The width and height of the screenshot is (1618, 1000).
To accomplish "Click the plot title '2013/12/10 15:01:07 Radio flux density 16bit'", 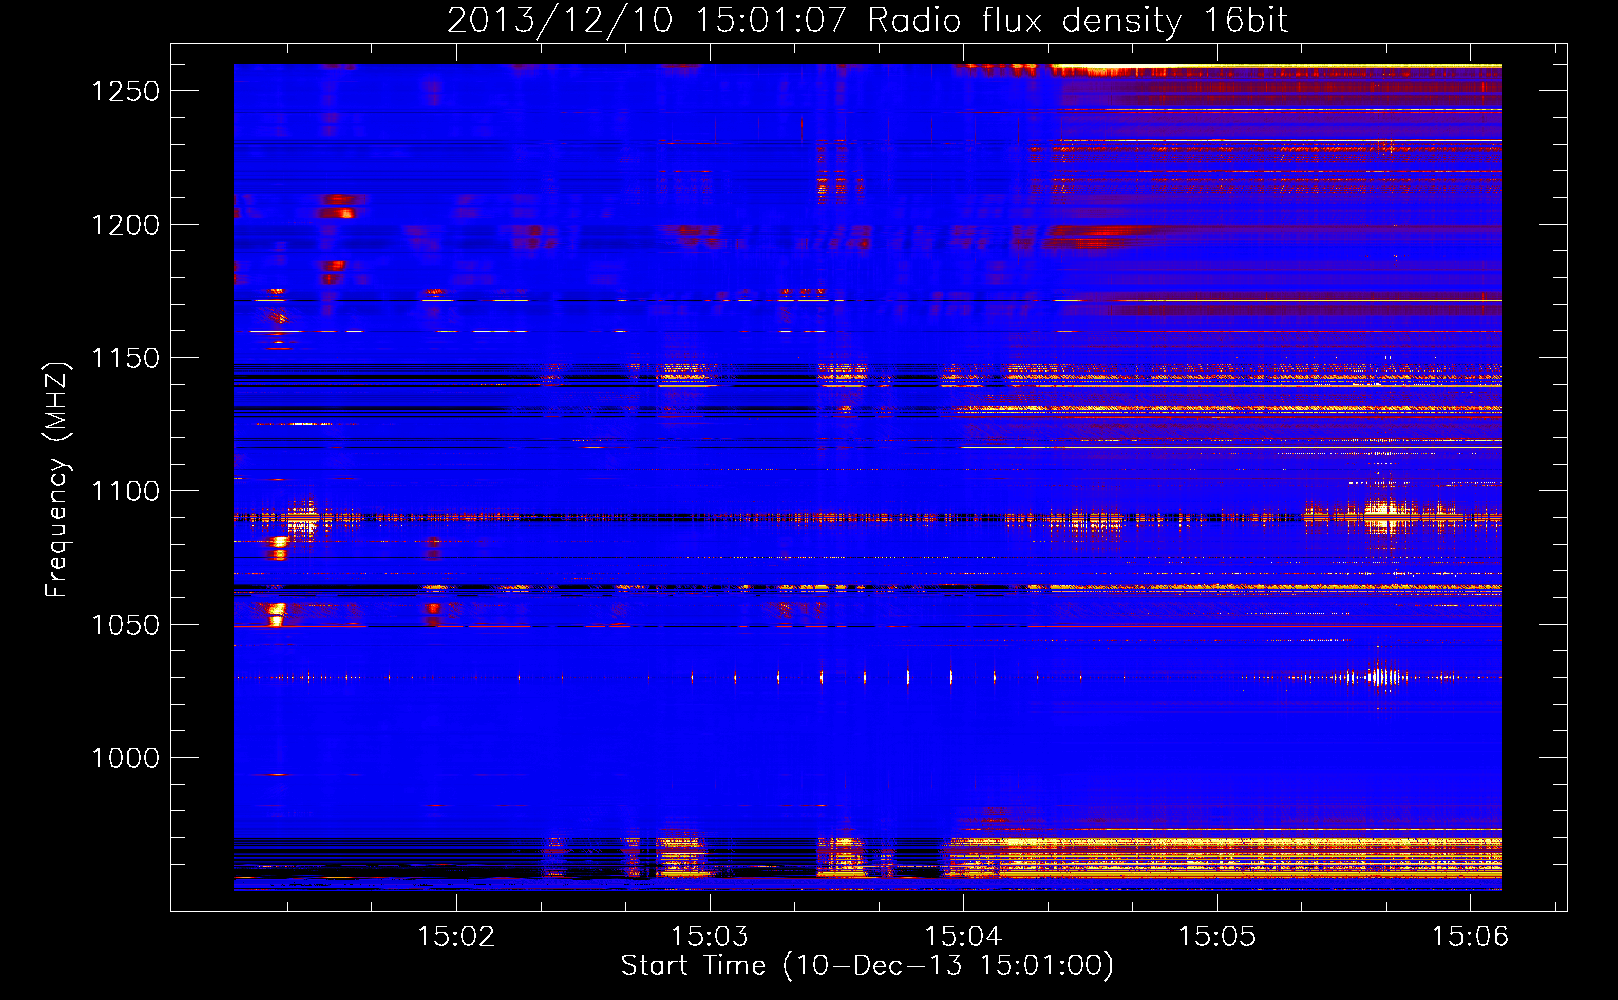I will click(x=867, y=20).
